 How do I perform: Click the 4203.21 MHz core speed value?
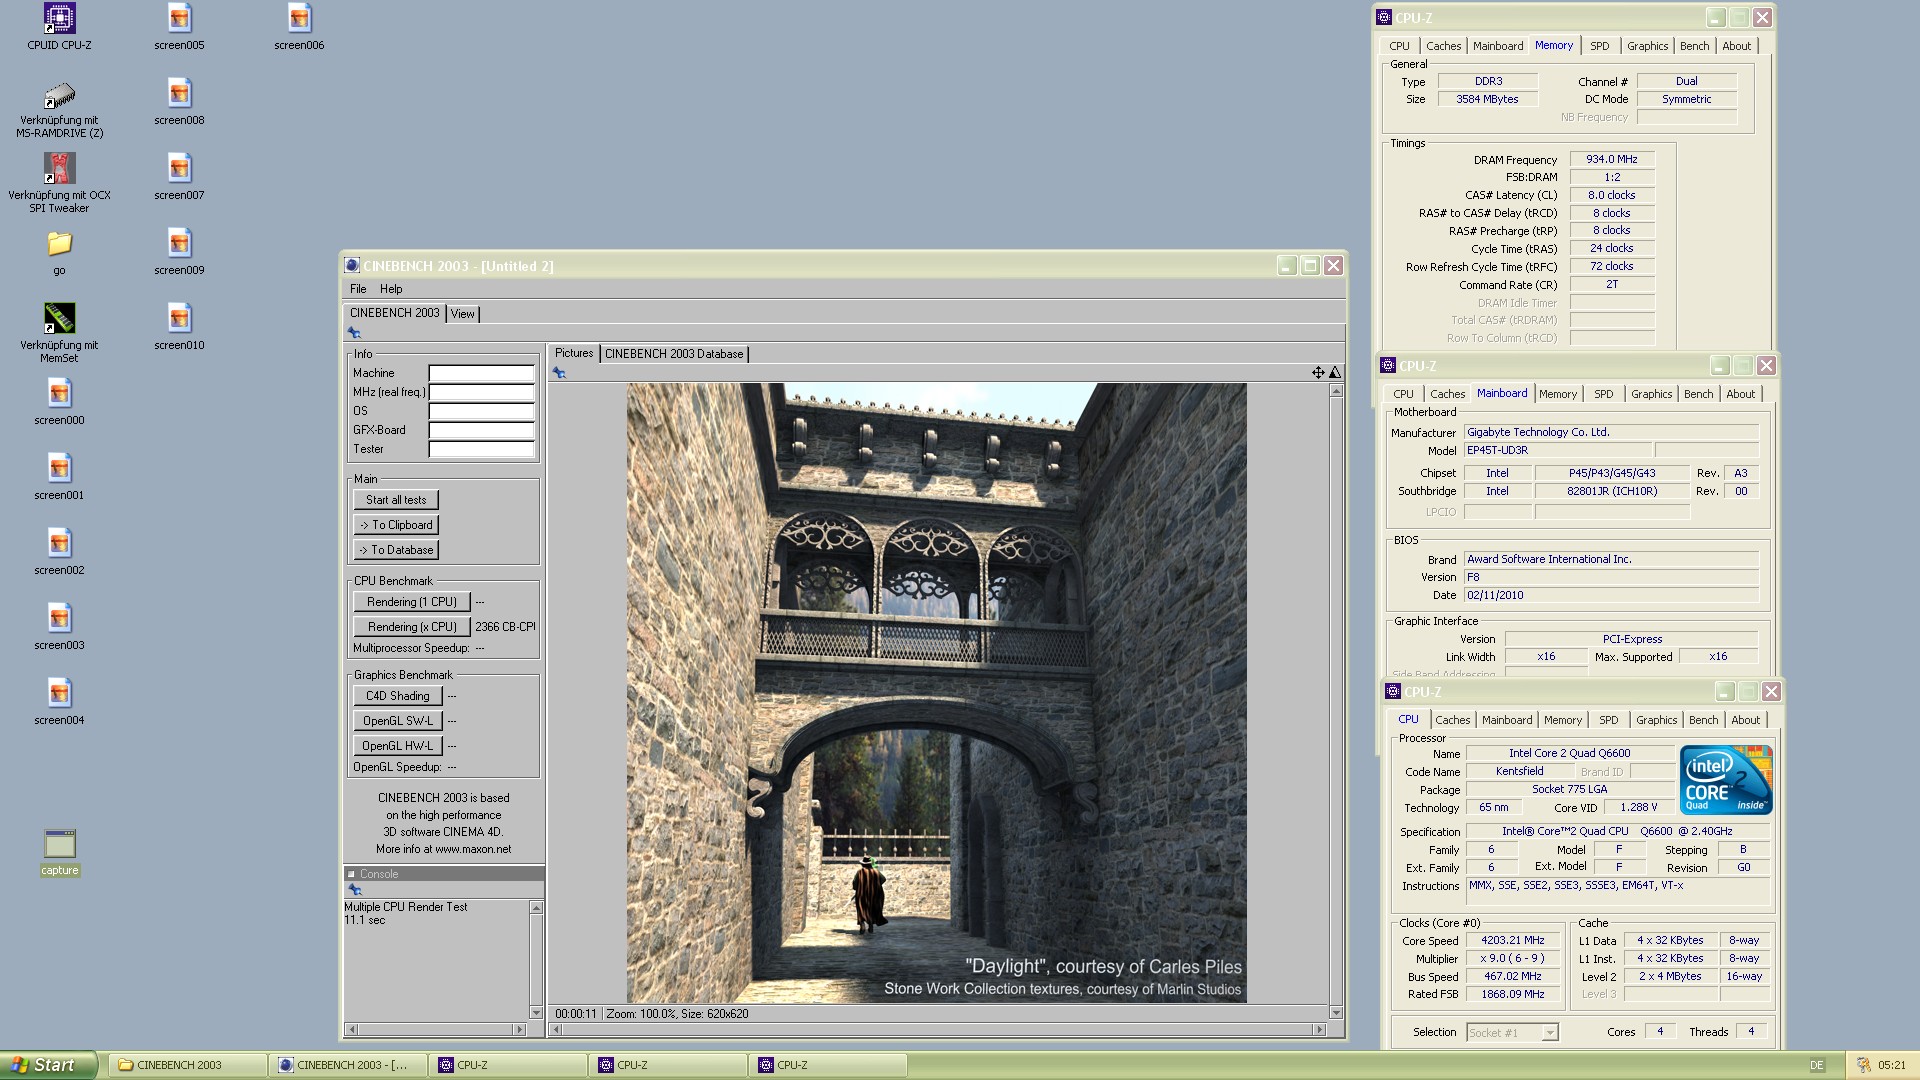(1512, 941)
